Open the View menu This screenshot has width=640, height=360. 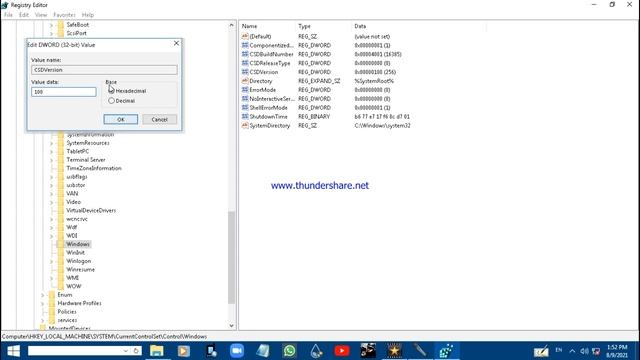click(x=41, y=15)
